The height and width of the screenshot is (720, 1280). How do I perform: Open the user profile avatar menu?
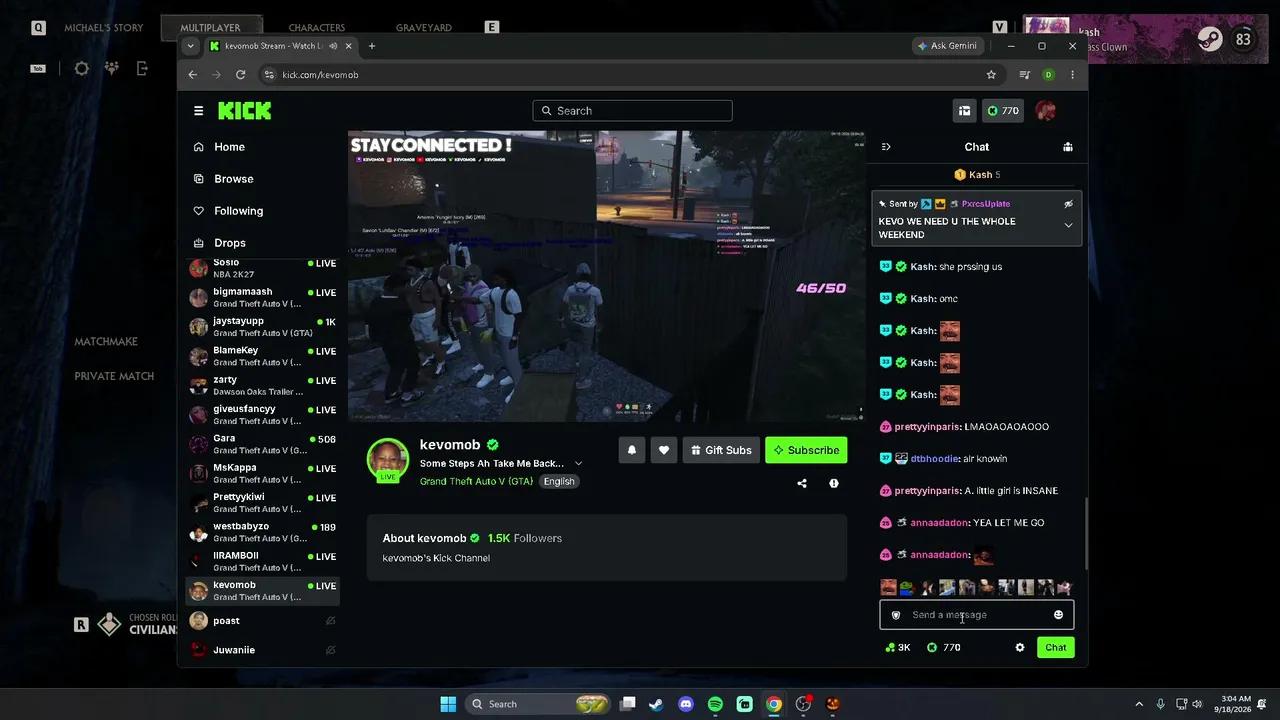(1045, 111)
